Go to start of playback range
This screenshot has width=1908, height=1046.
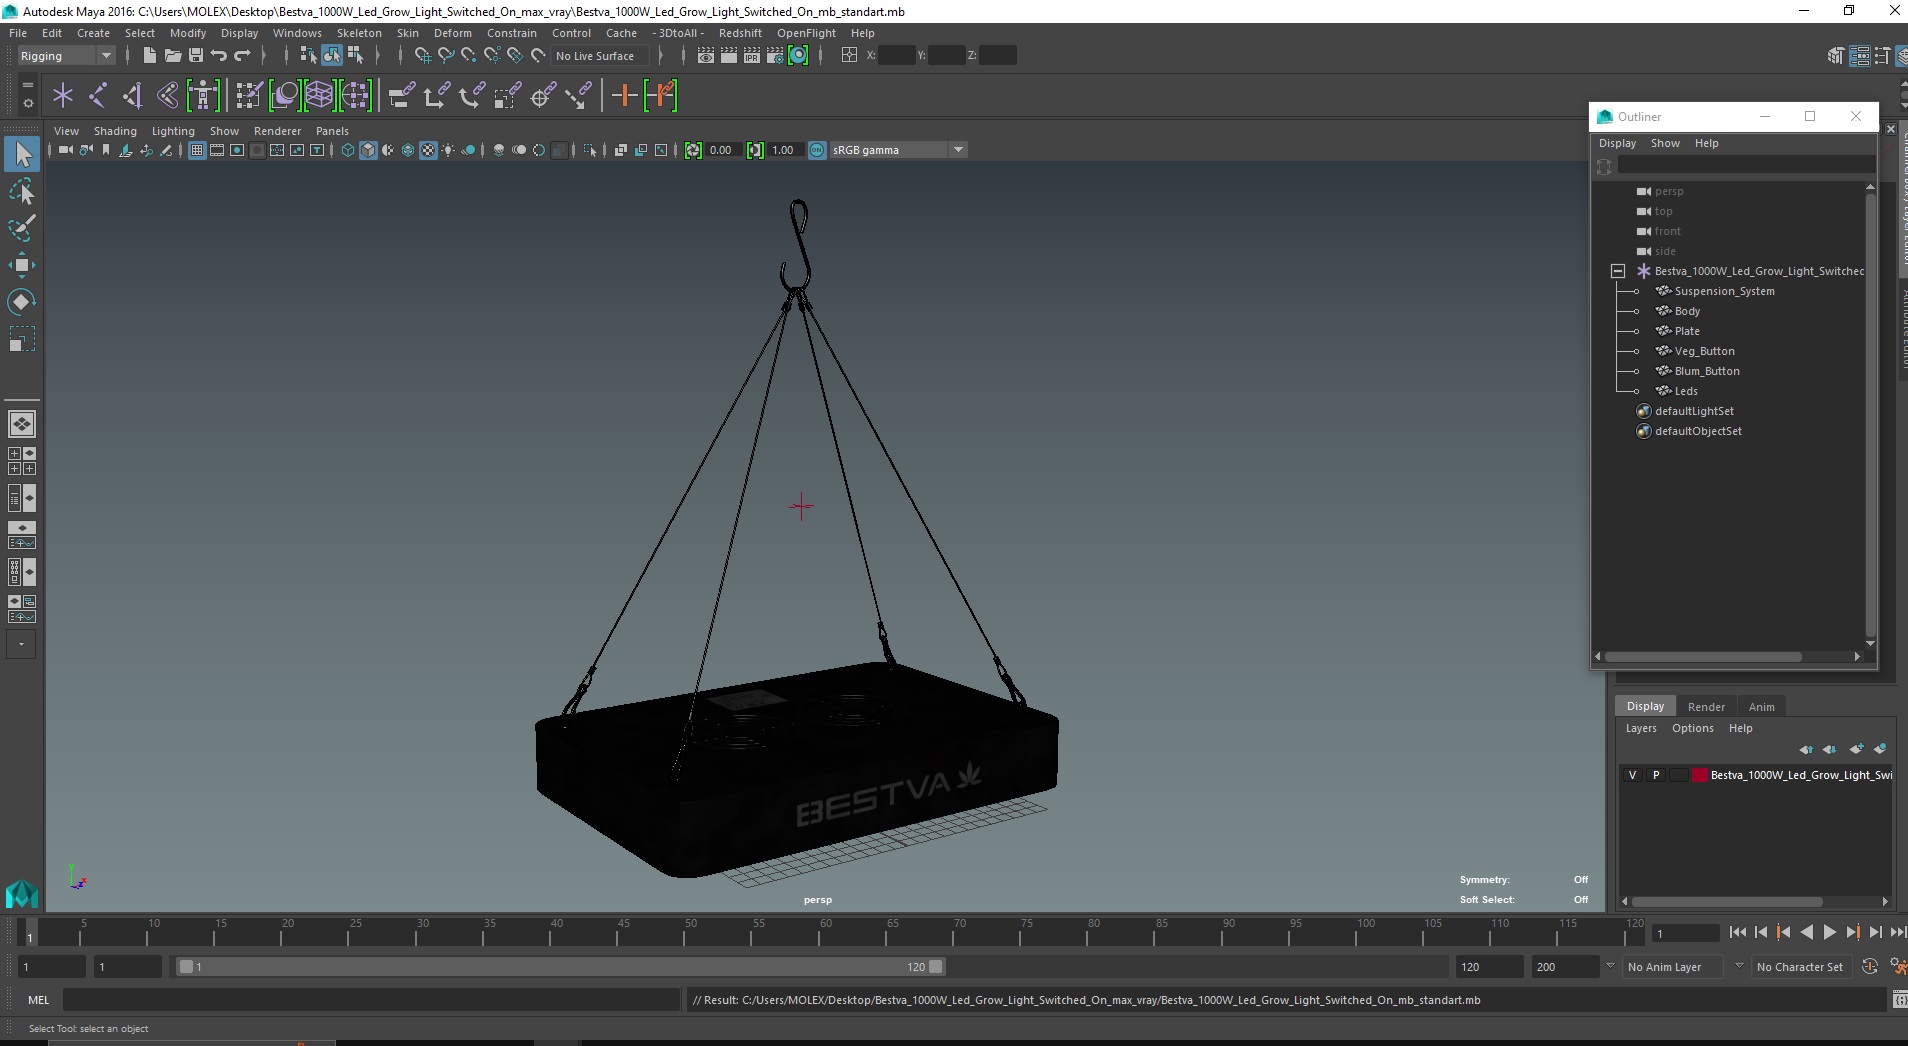(1738, 932)
